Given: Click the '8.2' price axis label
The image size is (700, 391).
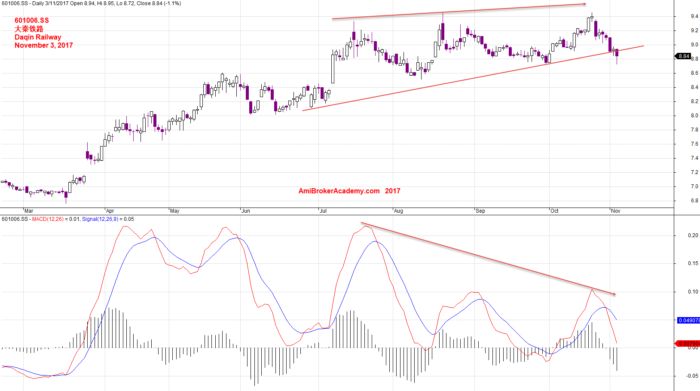Looking at the screenshot, I should (x=694, y=101).
